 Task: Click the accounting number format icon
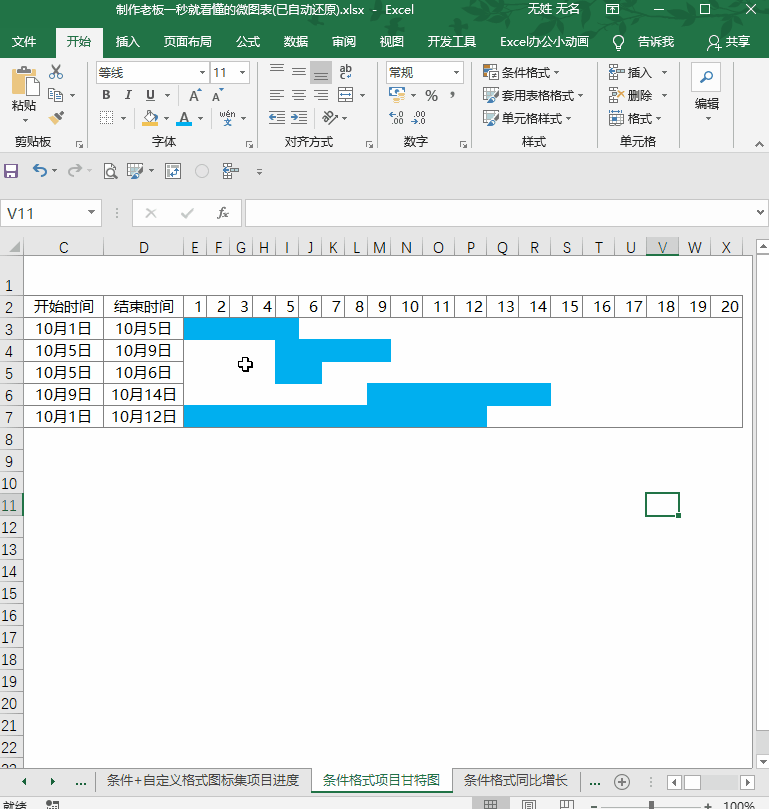(x=397, y=94)
